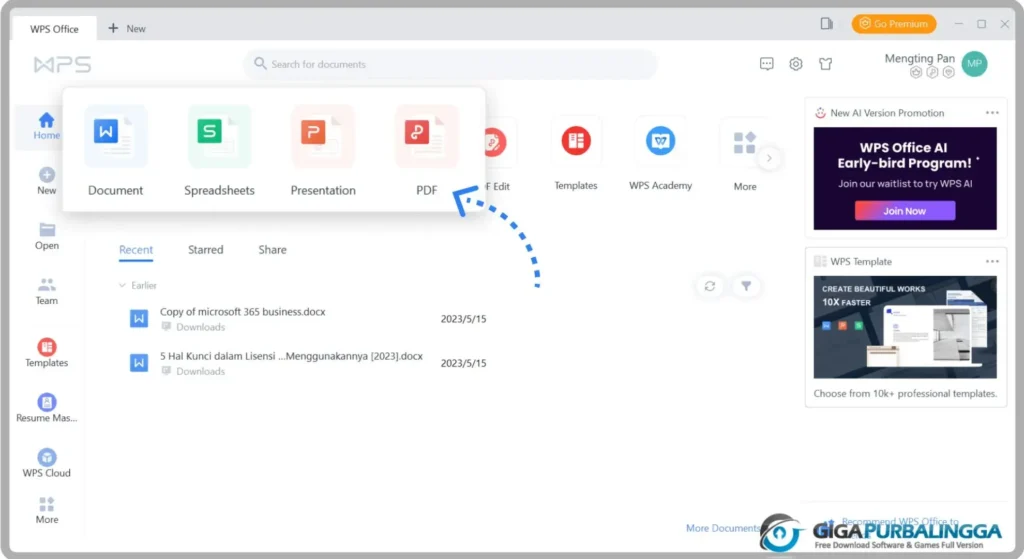Open options for New AI Version Promotion

(992, 113)
